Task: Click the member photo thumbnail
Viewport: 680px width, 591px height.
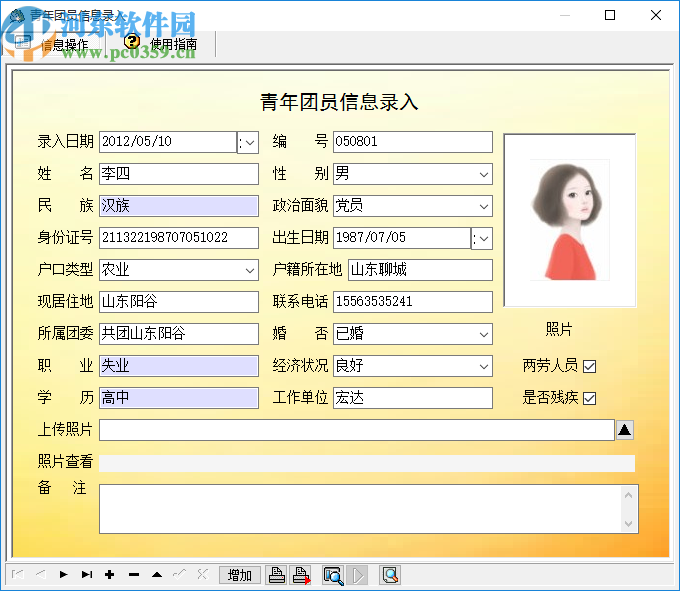Action: pyautogui.click(x=569, y=220)
